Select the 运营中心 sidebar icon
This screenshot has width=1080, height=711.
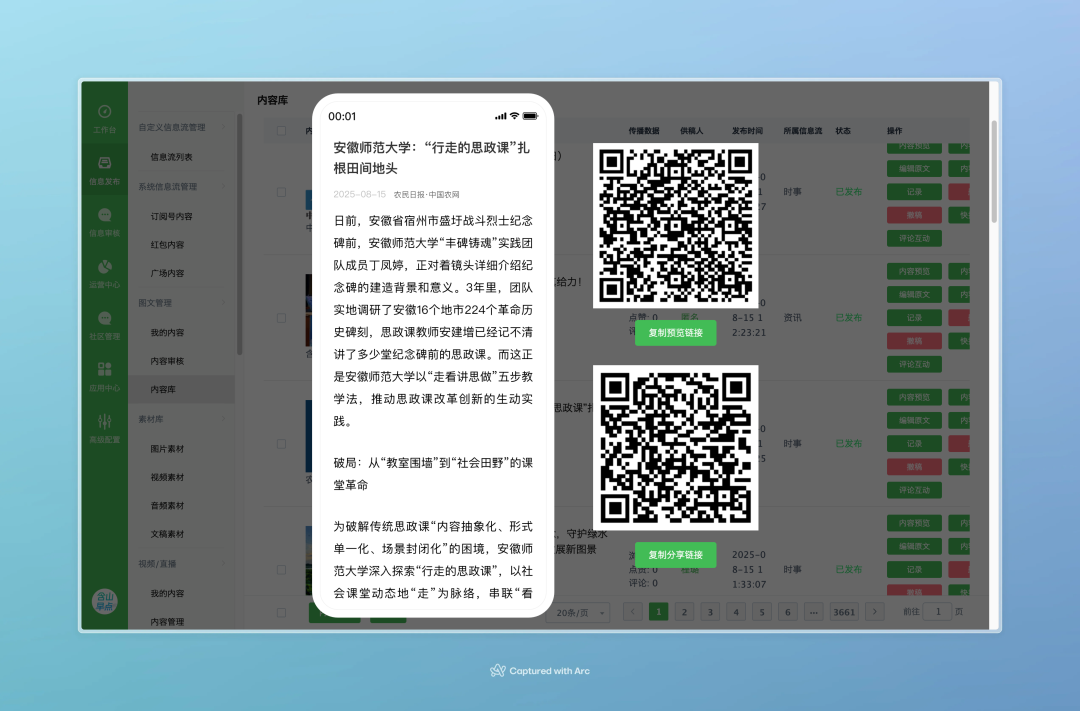pyautogui.click(x=104, y=272)
